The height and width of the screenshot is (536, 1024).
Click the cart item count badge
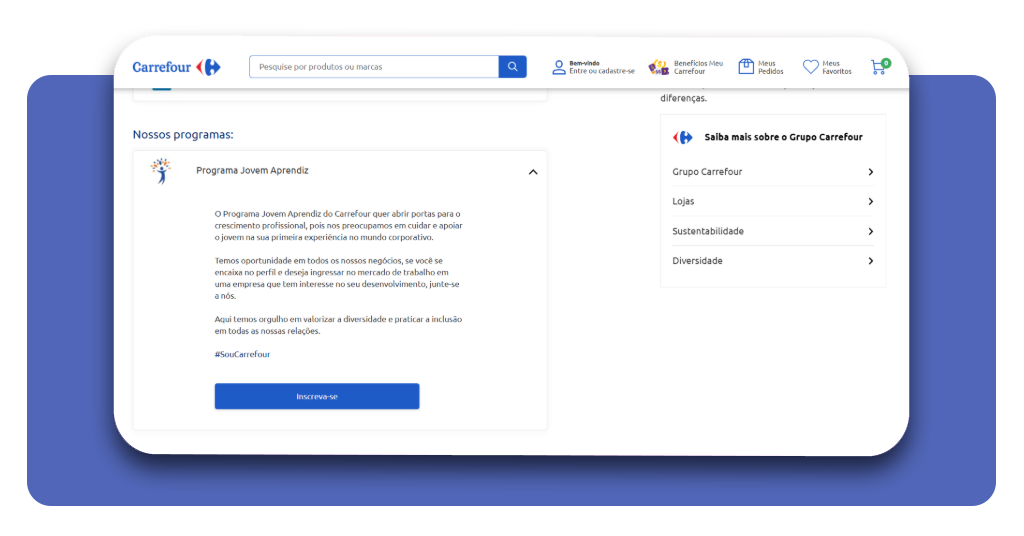(886, 63)
